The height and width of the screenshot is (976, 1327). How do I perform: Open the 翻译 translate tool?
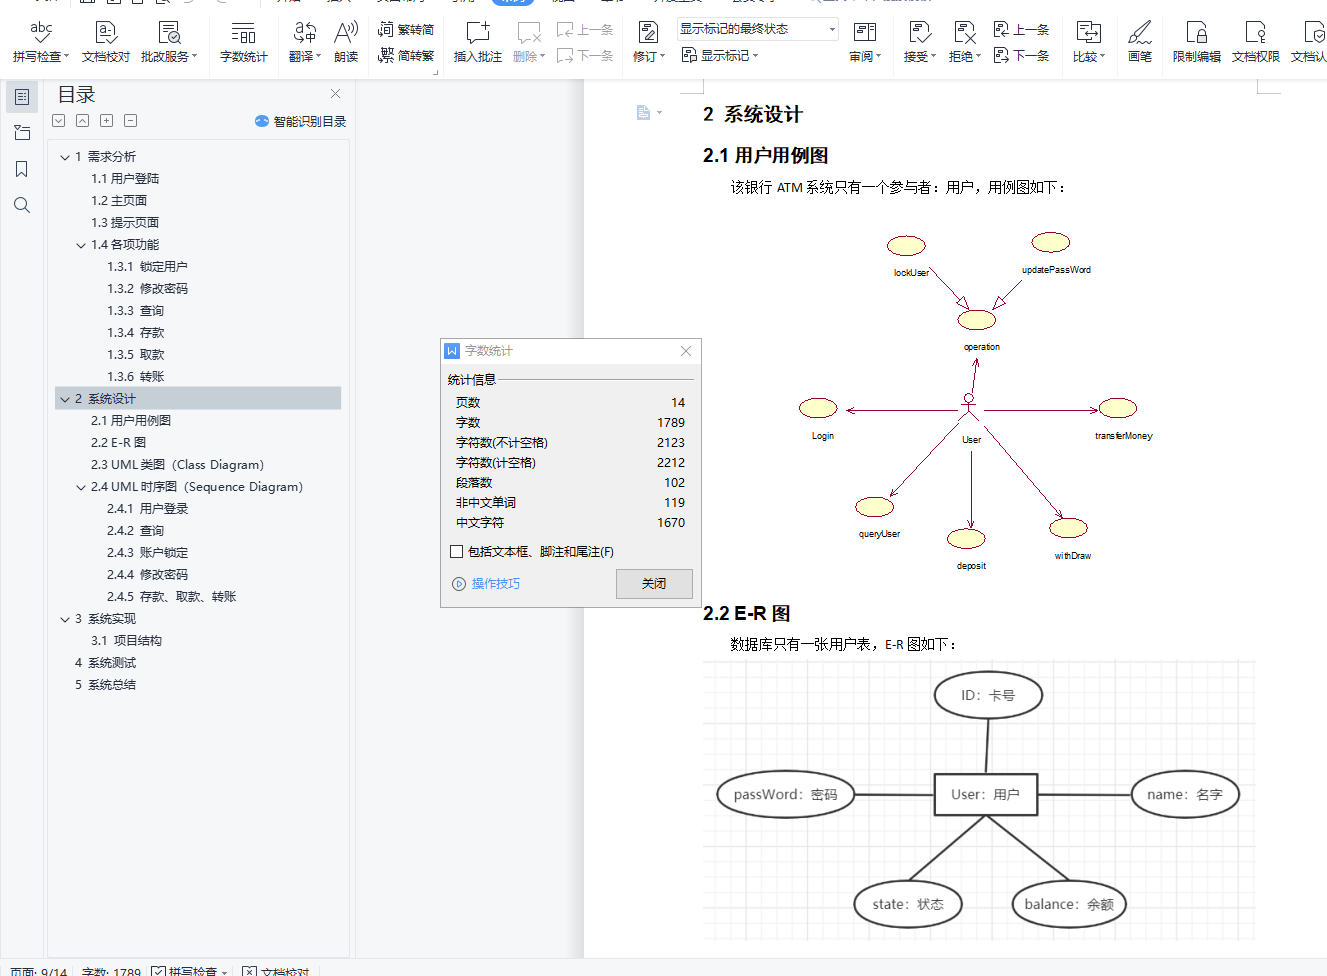coord(305,42)
